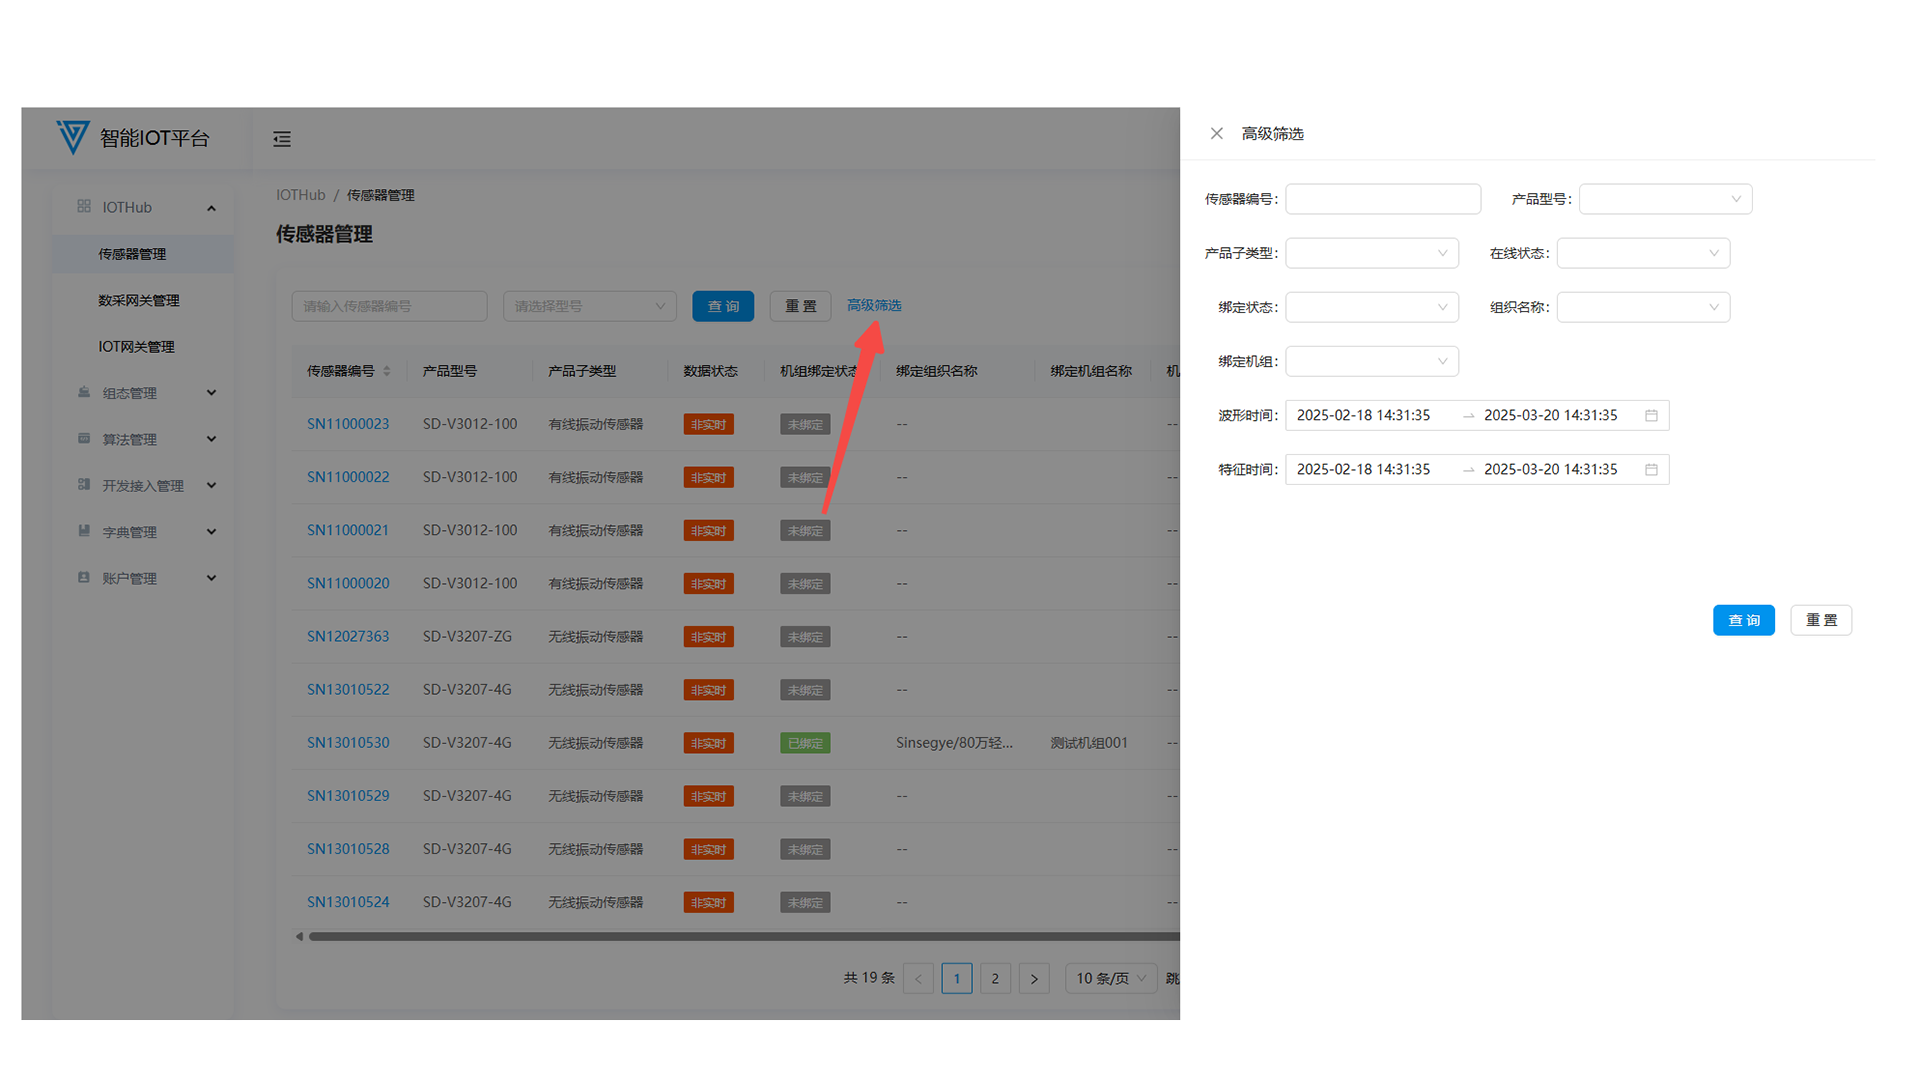Click 波形时间 end date 2025-03-20 14:31:35
The height and width of the screenshot is (1080, 1920).
[x=1550, y=415]
